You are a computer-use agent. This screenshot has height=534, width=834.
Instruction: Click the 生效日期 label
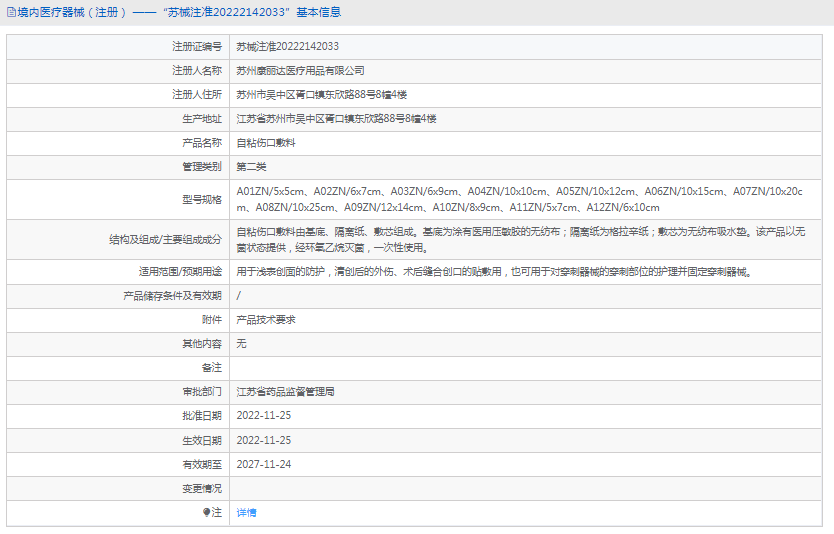pos(202,440)
